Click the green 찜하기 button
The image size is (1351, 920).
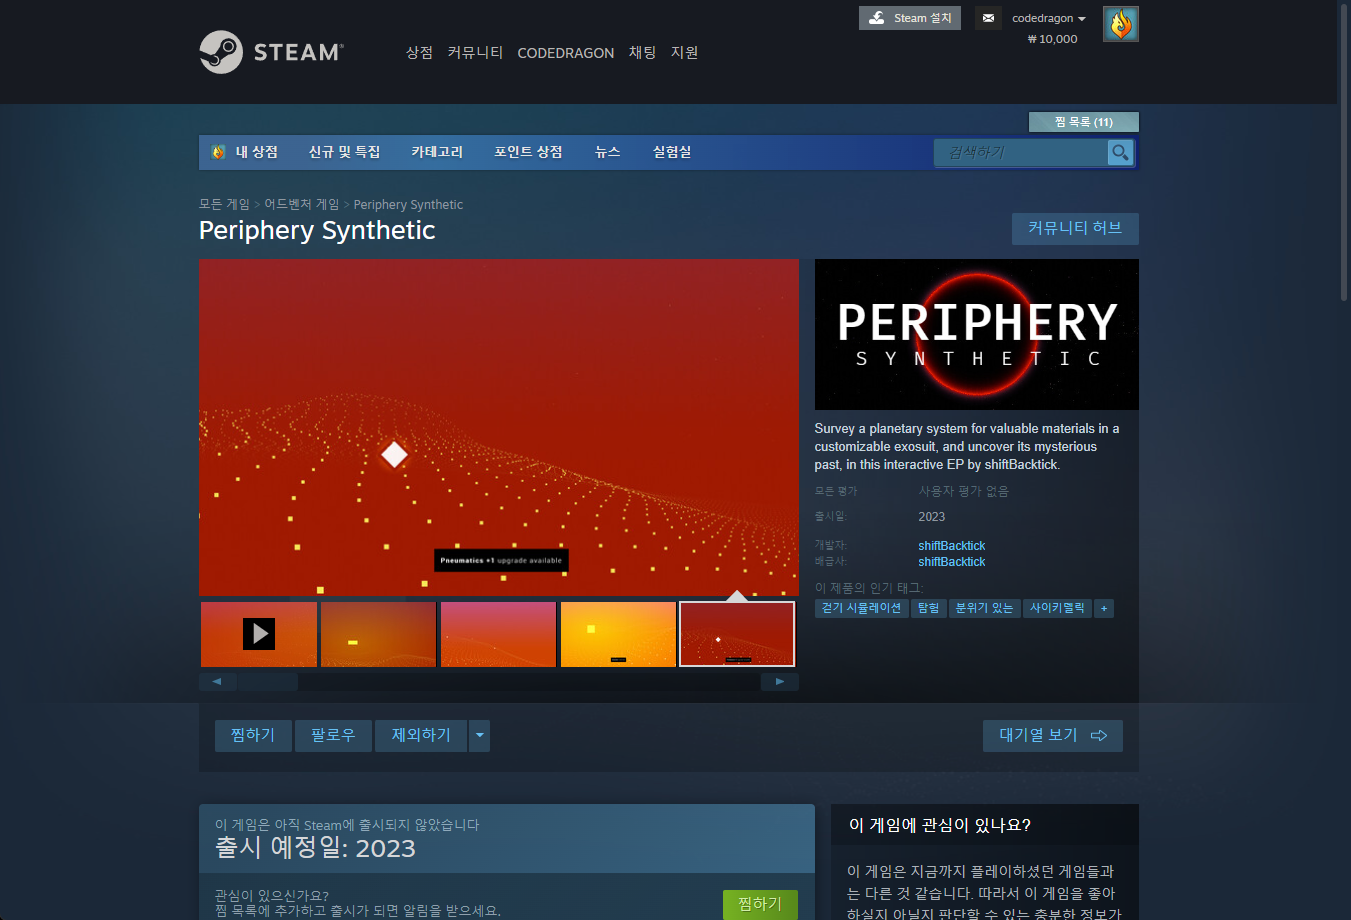760,904
